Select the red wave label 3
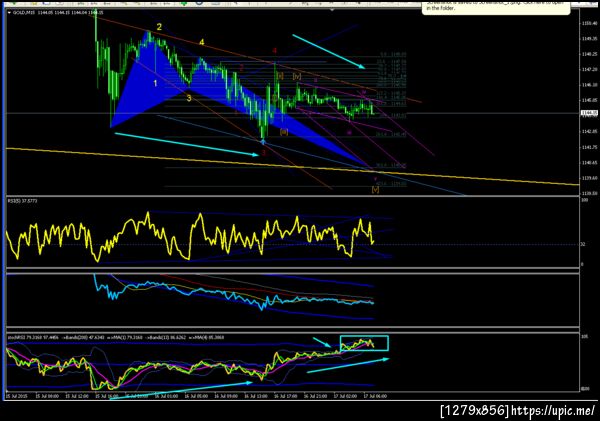Image resolution: width=600 pixels, height=421 pixels. (263, 153)
